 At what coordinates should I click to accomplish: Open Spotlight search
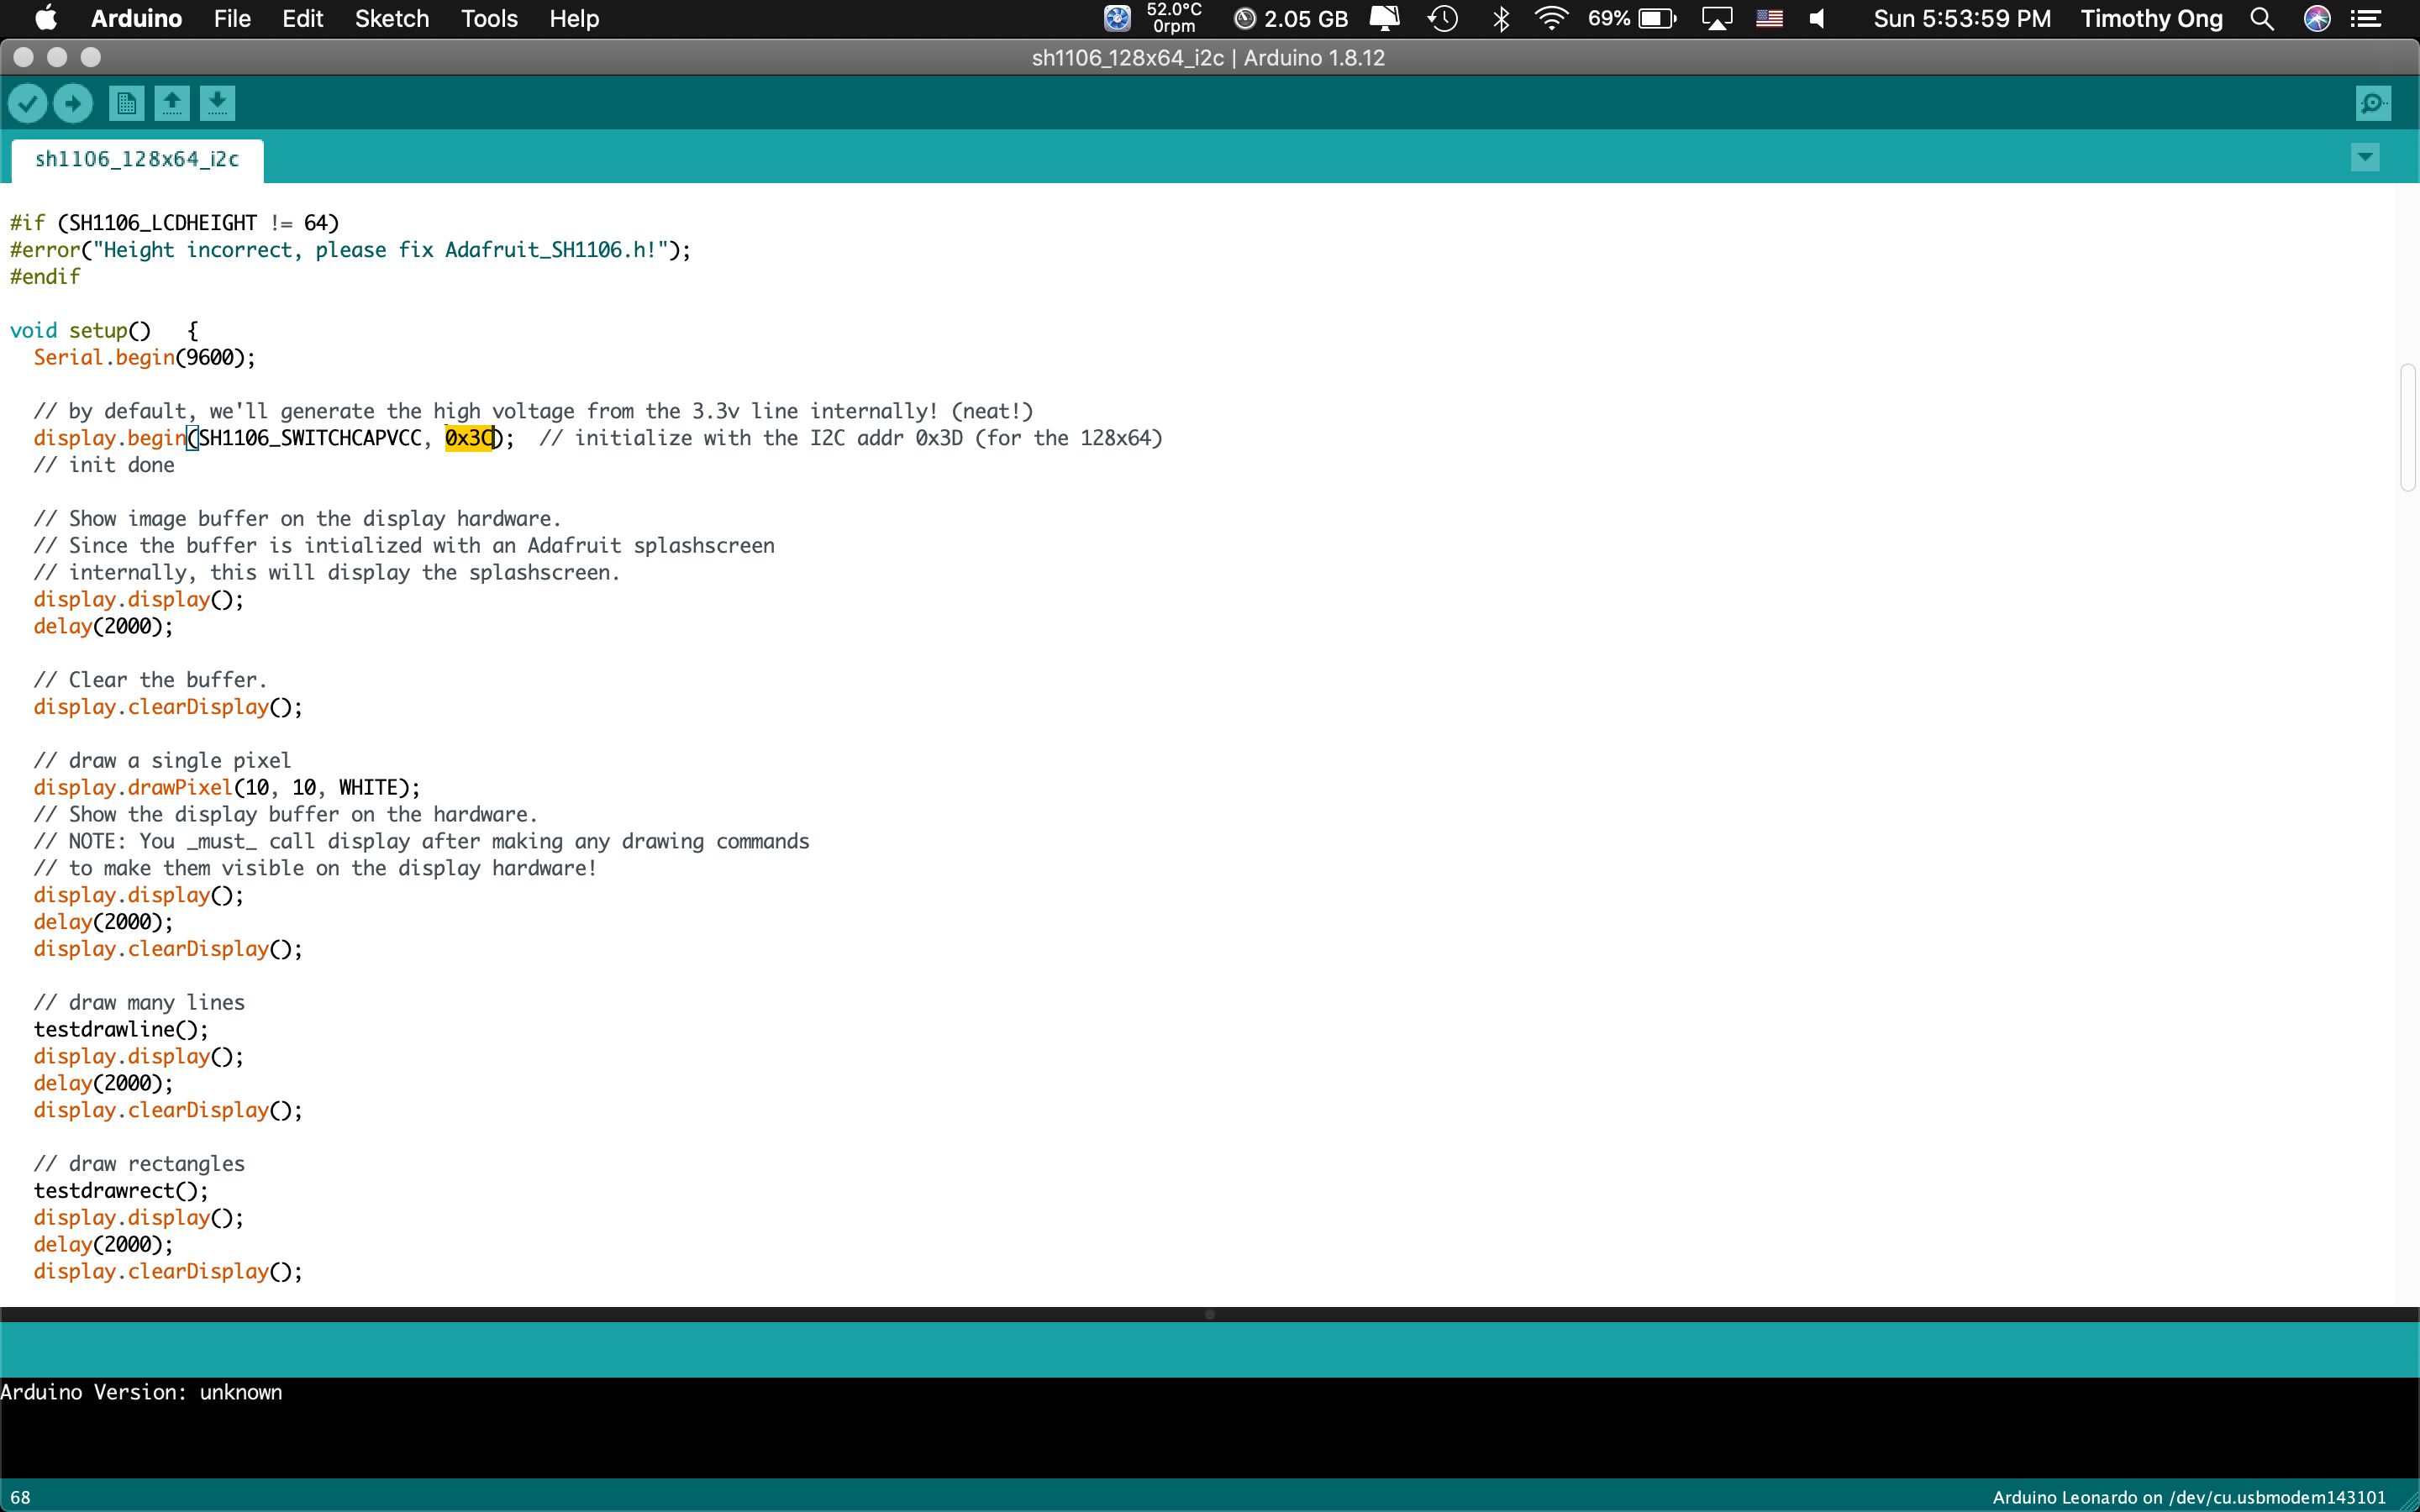point(2261,18)
